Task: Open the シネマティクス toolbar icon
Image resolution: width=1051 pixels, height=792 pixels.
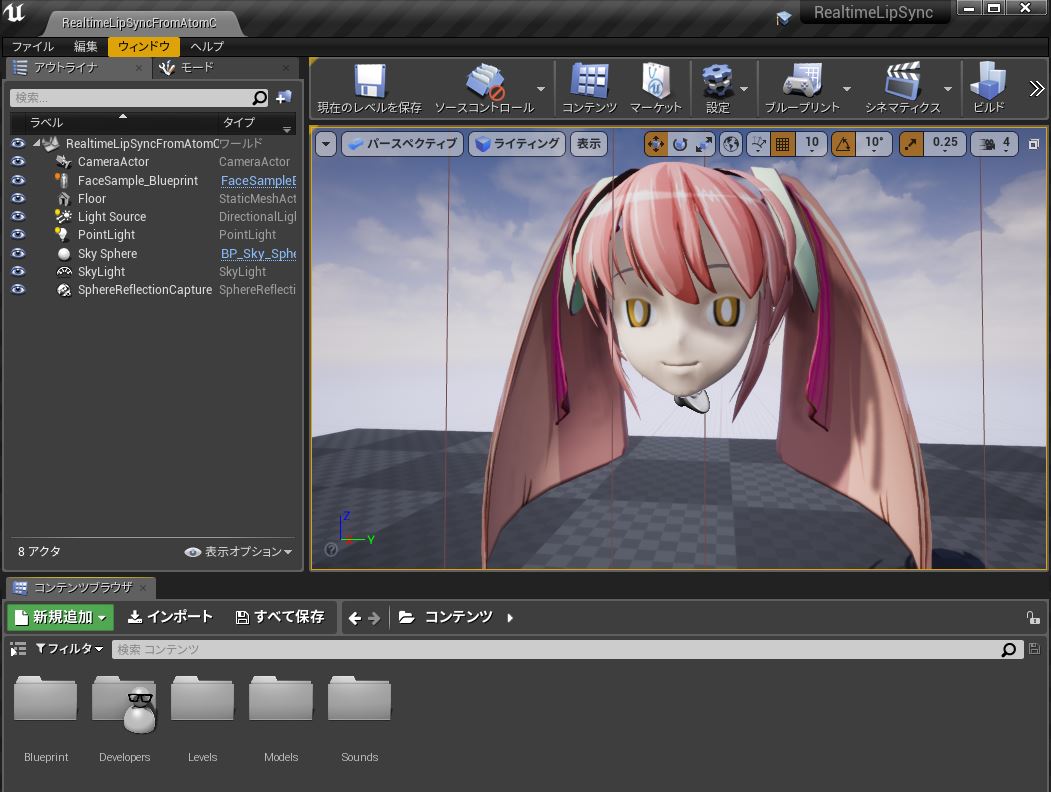Action: click(x=903, y=85)
